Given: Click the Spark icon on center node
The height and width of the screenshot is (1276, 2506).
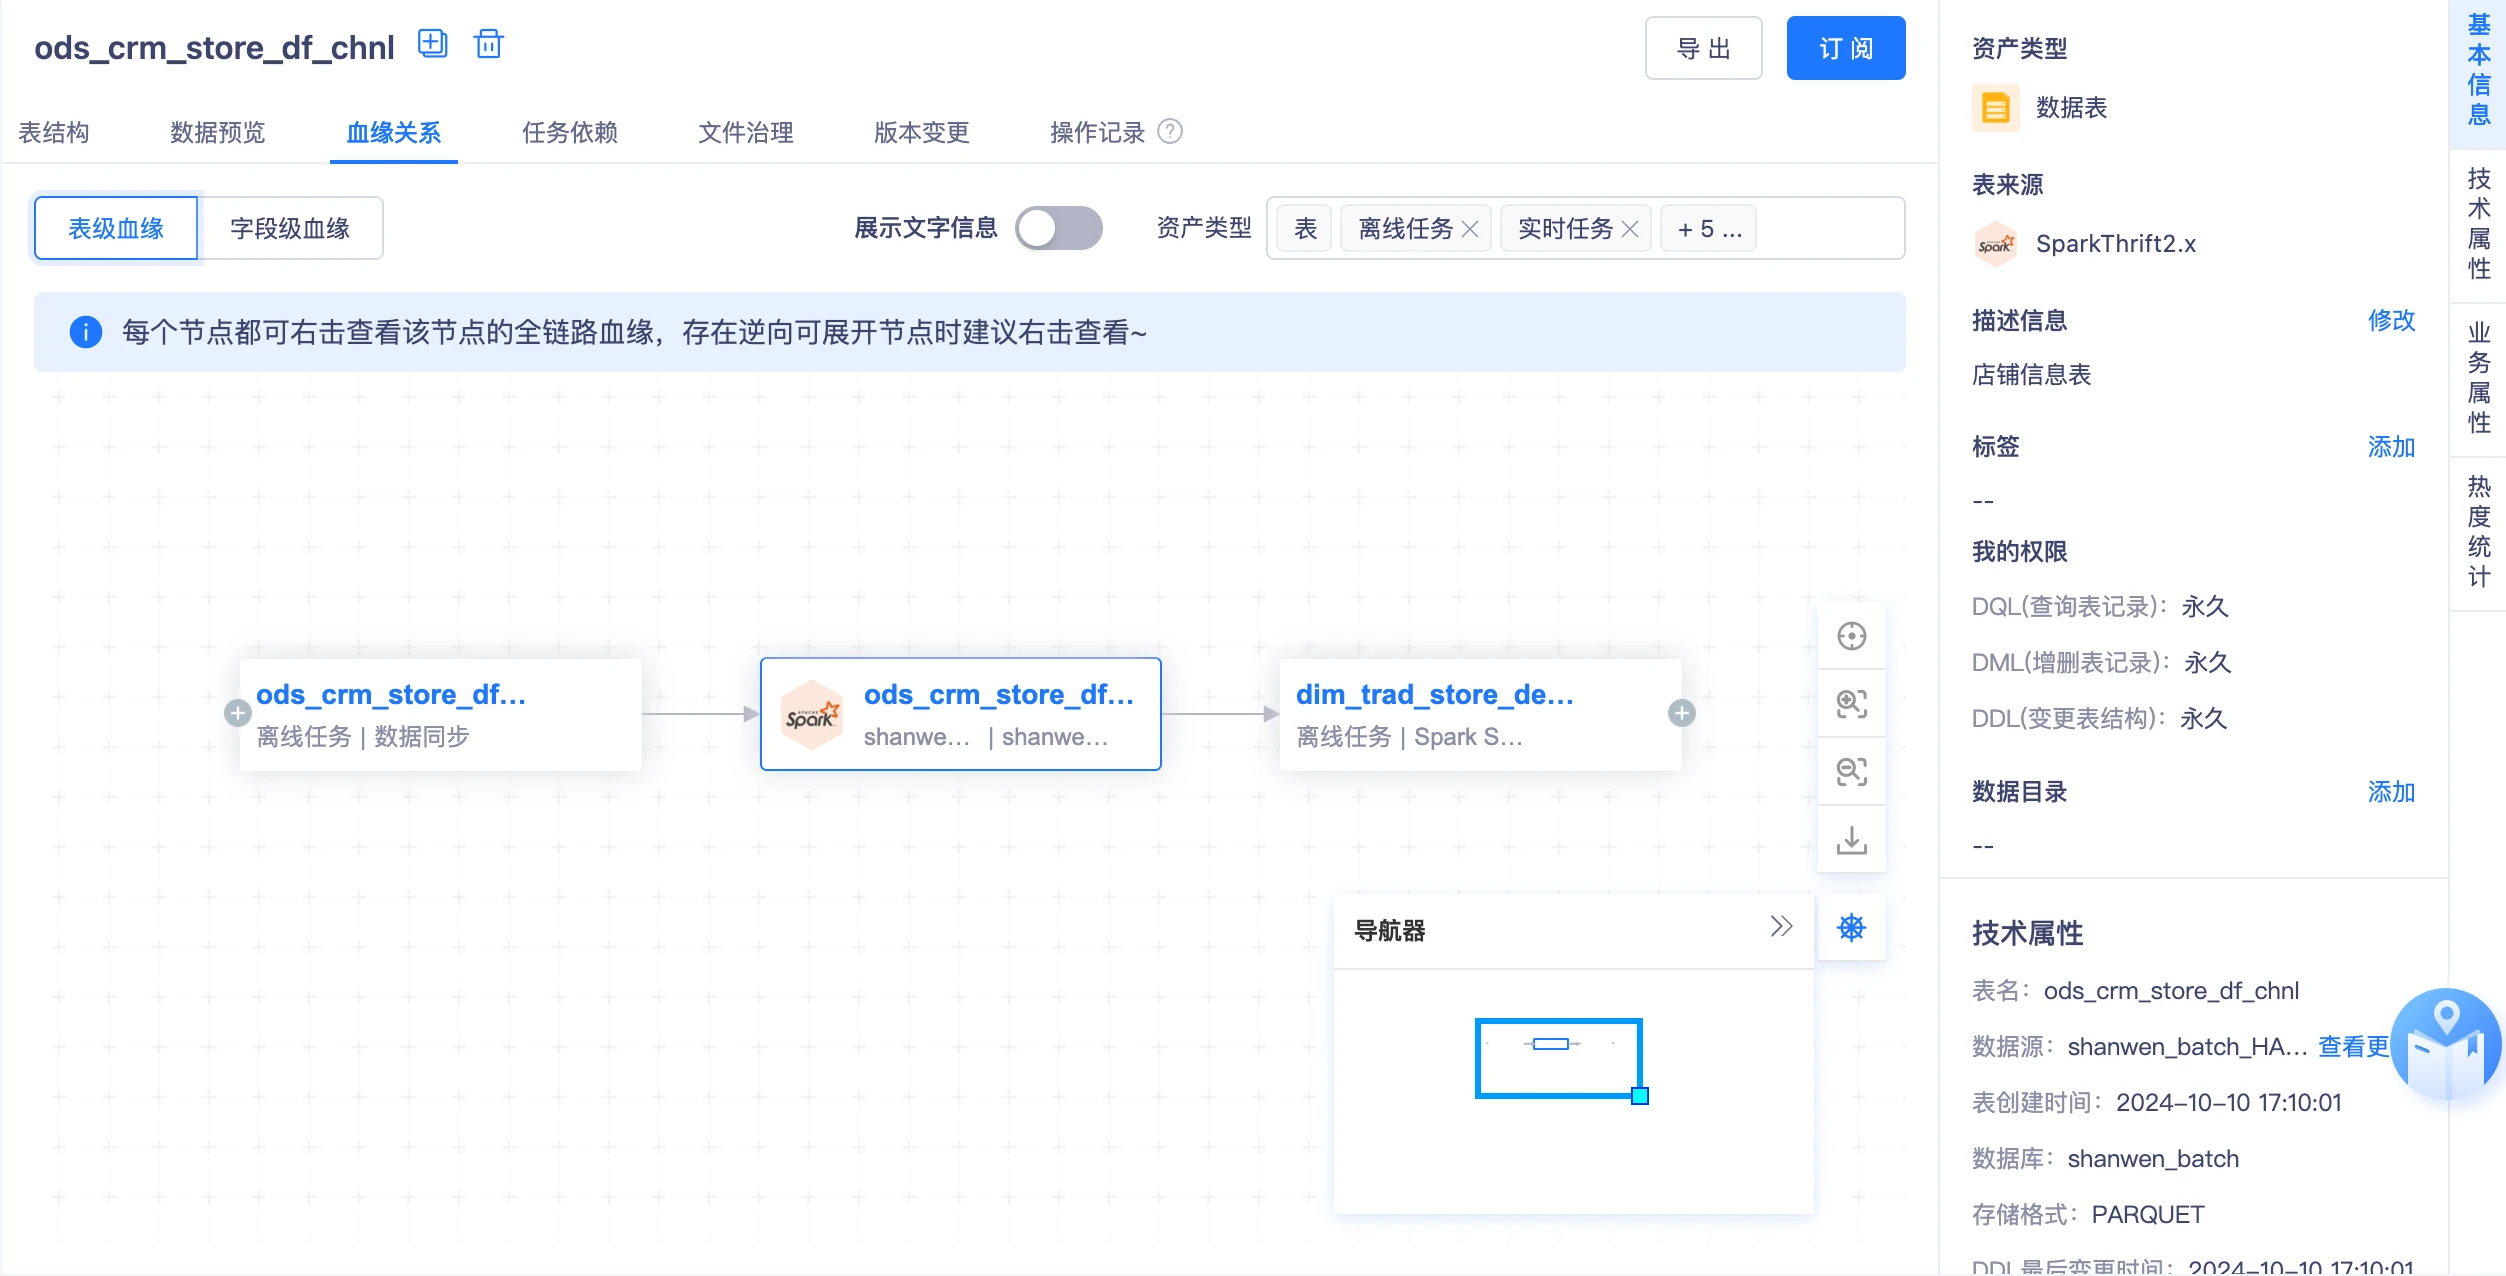Looking at the screenshot, I should (x=811, y=715).
